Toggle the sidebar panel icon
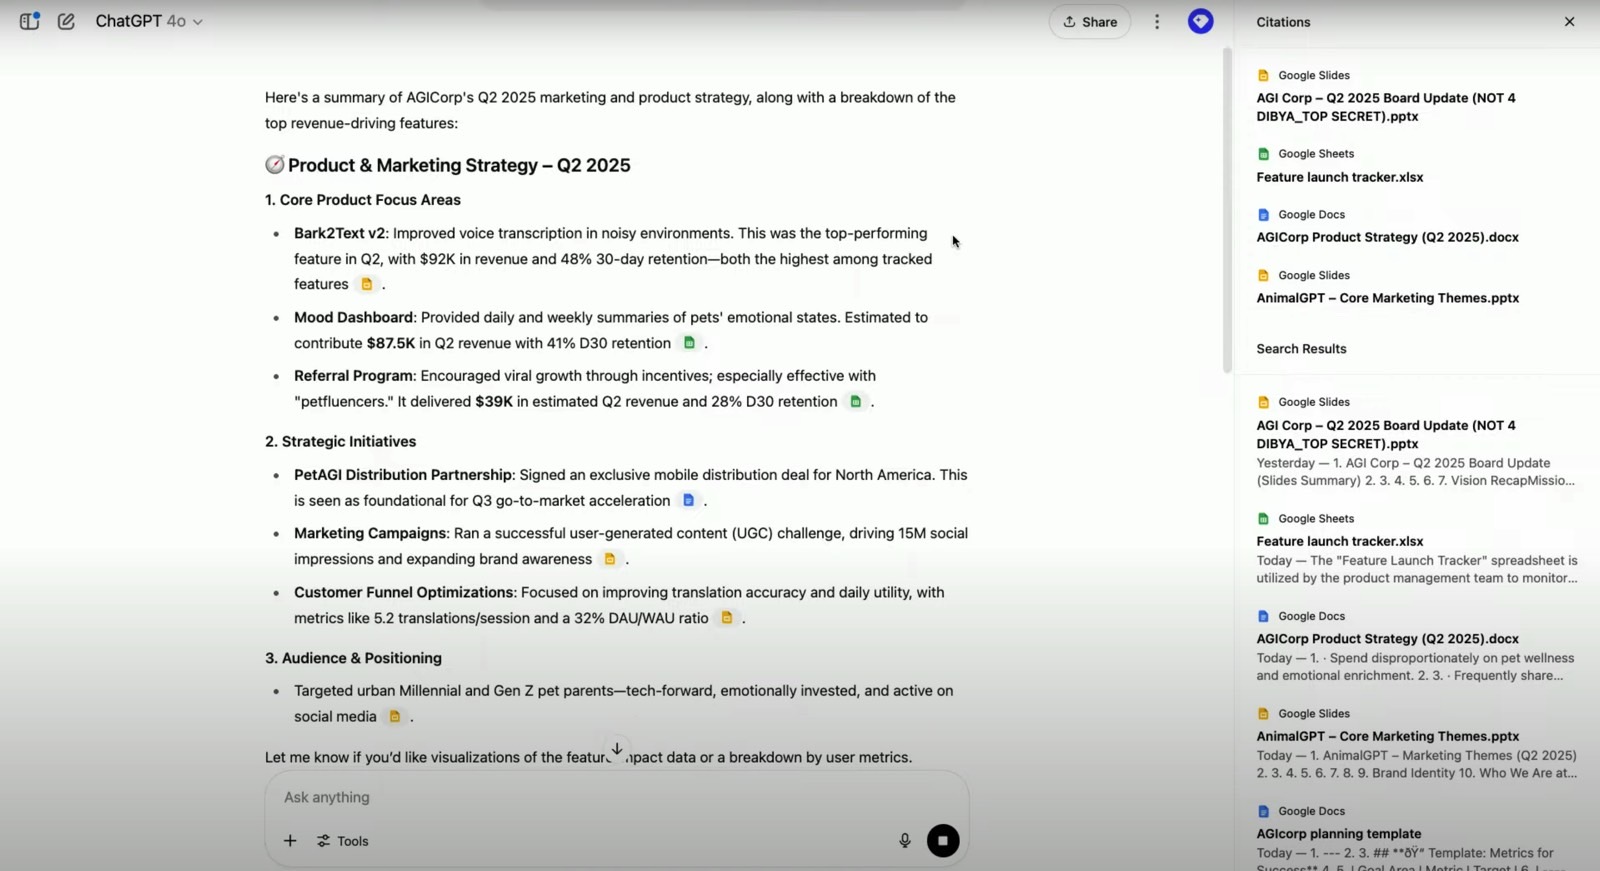 (x=29, y=21)
